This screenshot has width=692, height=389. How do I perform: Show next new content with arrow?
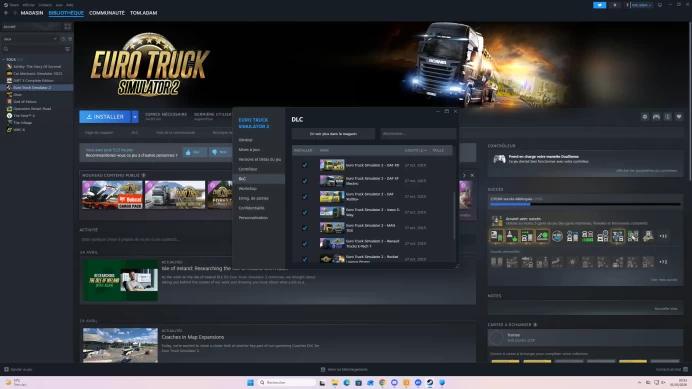point(464,175)
